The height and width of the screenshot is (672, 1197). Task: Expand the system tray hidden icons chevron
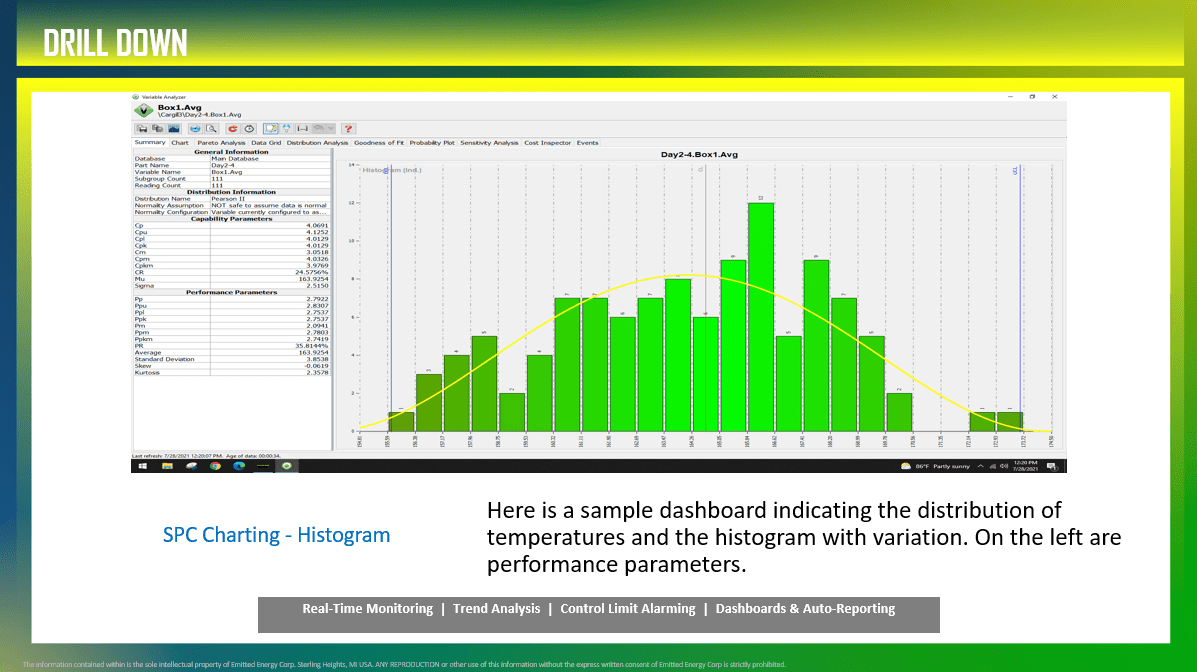point(980,466)
